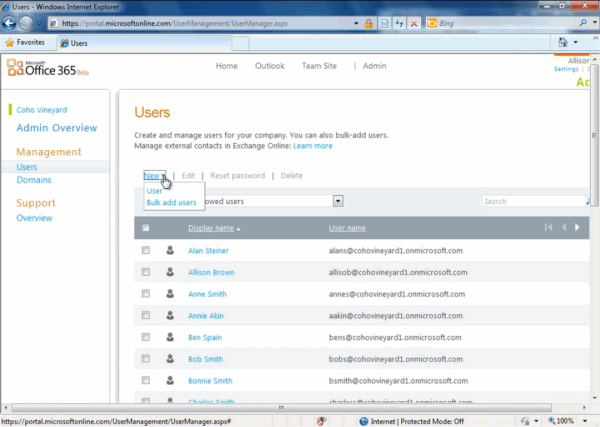Sort by Display name column header

click(x=211, y=228)
